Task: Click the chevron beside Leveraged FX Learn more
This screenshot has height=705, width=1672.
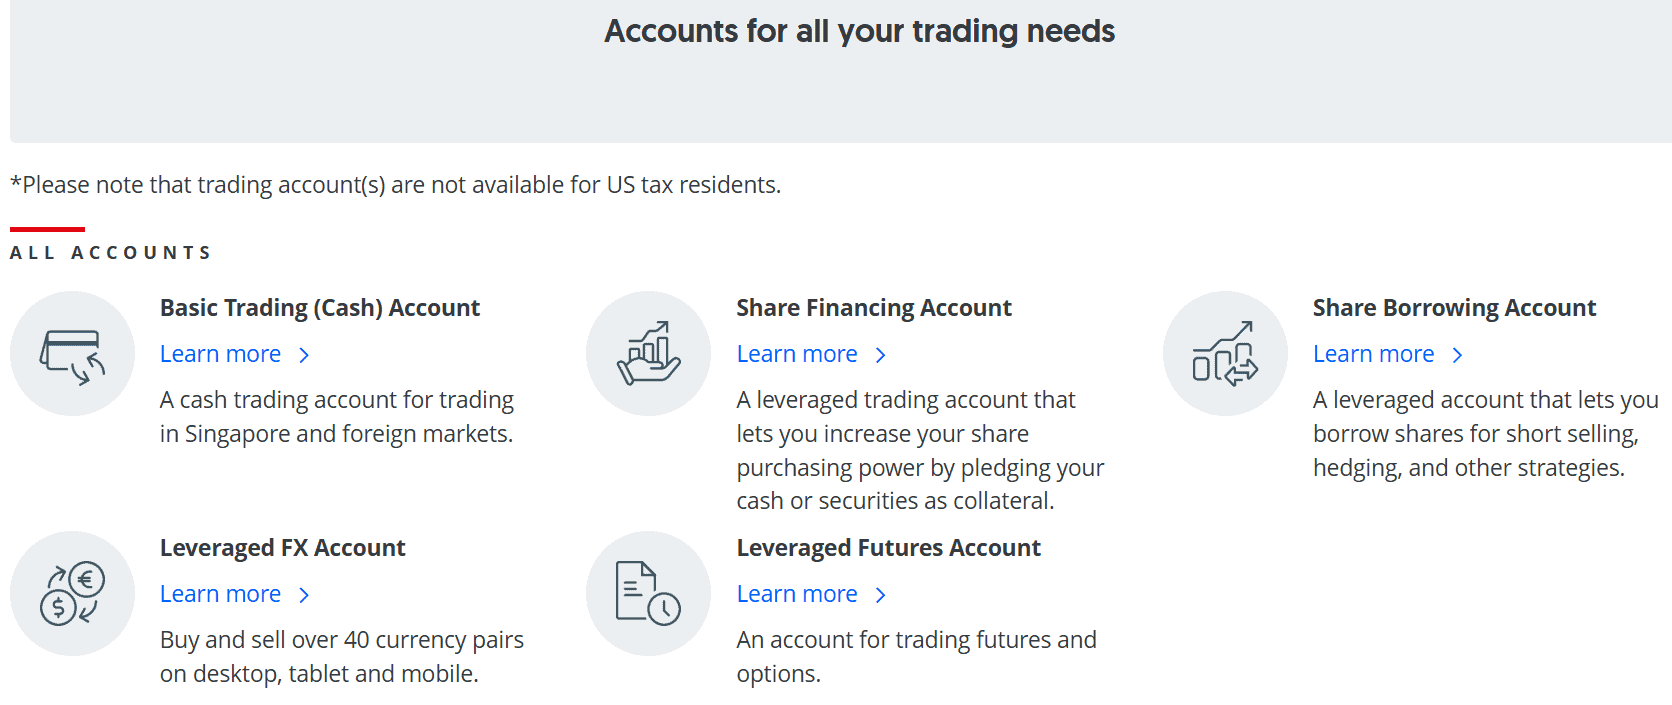Action: point(303,594)
